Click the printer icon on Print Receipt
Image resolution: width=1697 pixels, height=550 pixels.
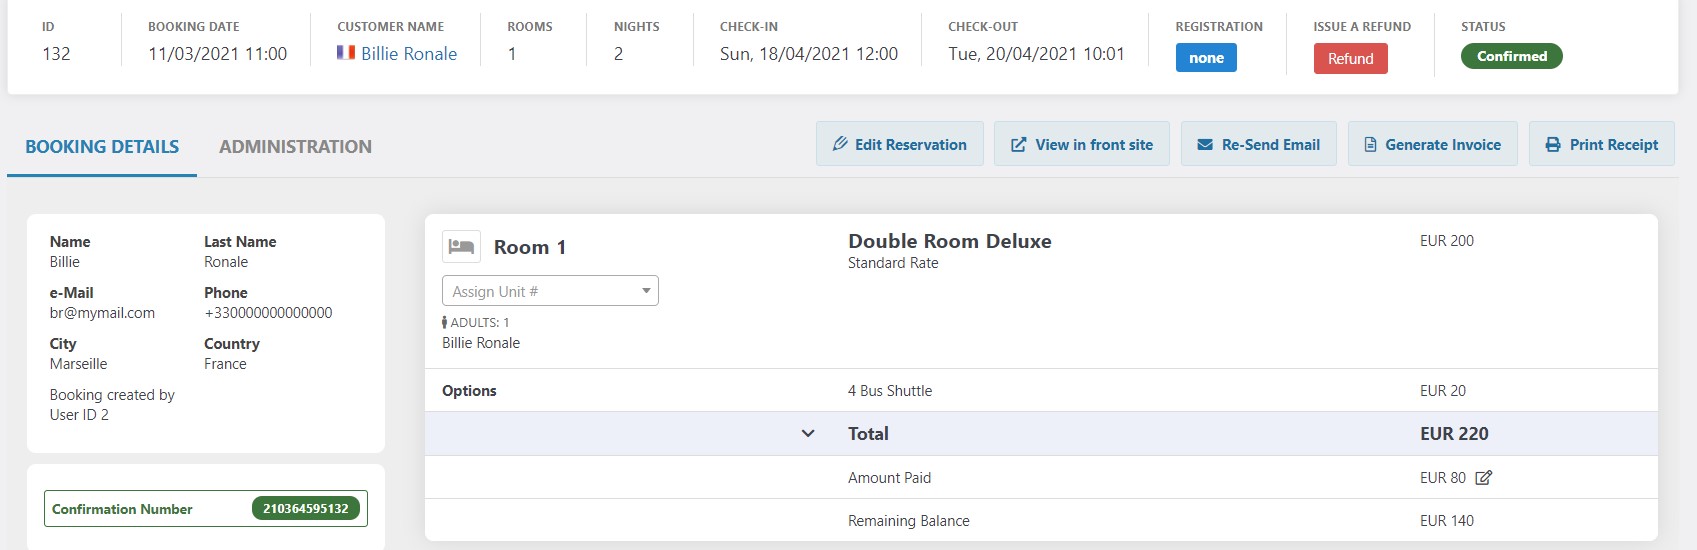[1553, 145]
